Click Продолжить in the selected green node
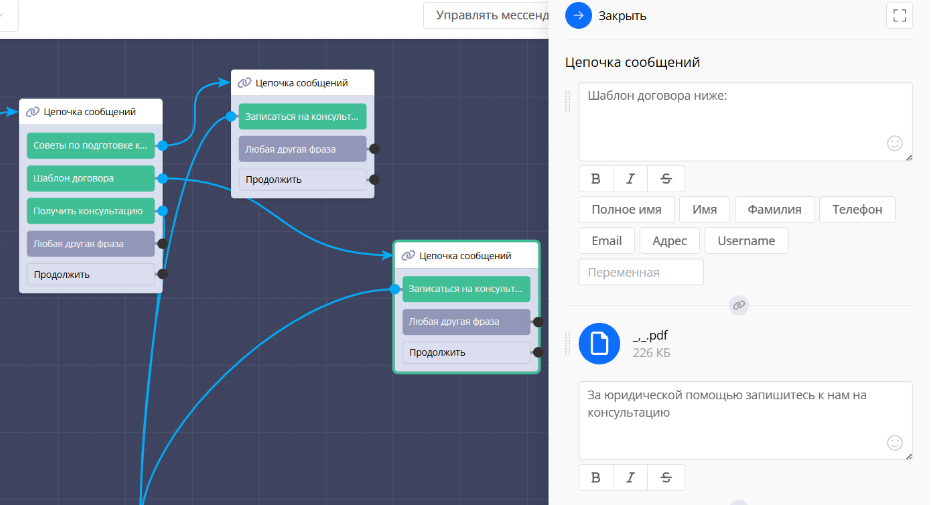 tap(466, 353)
